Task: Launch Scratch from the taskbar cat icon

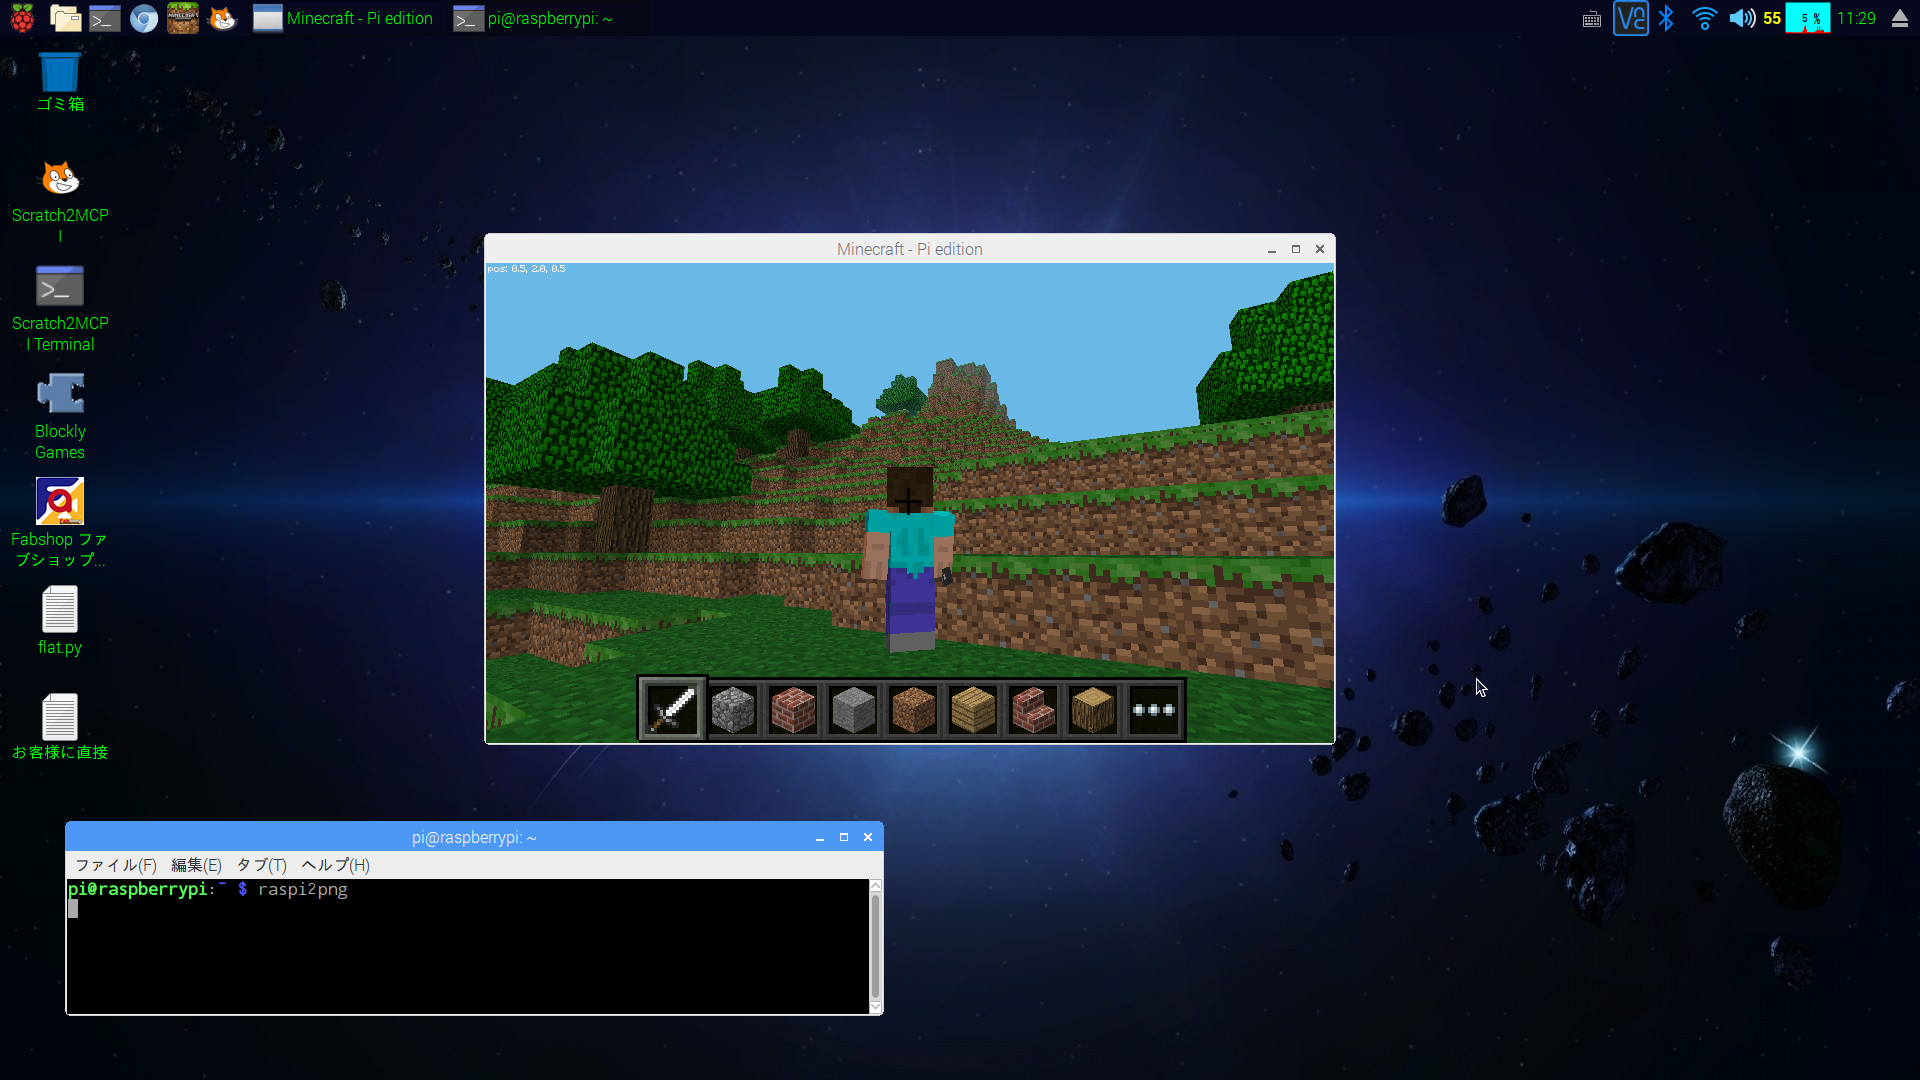Action: pyautogui.click(x=222, y=18)
